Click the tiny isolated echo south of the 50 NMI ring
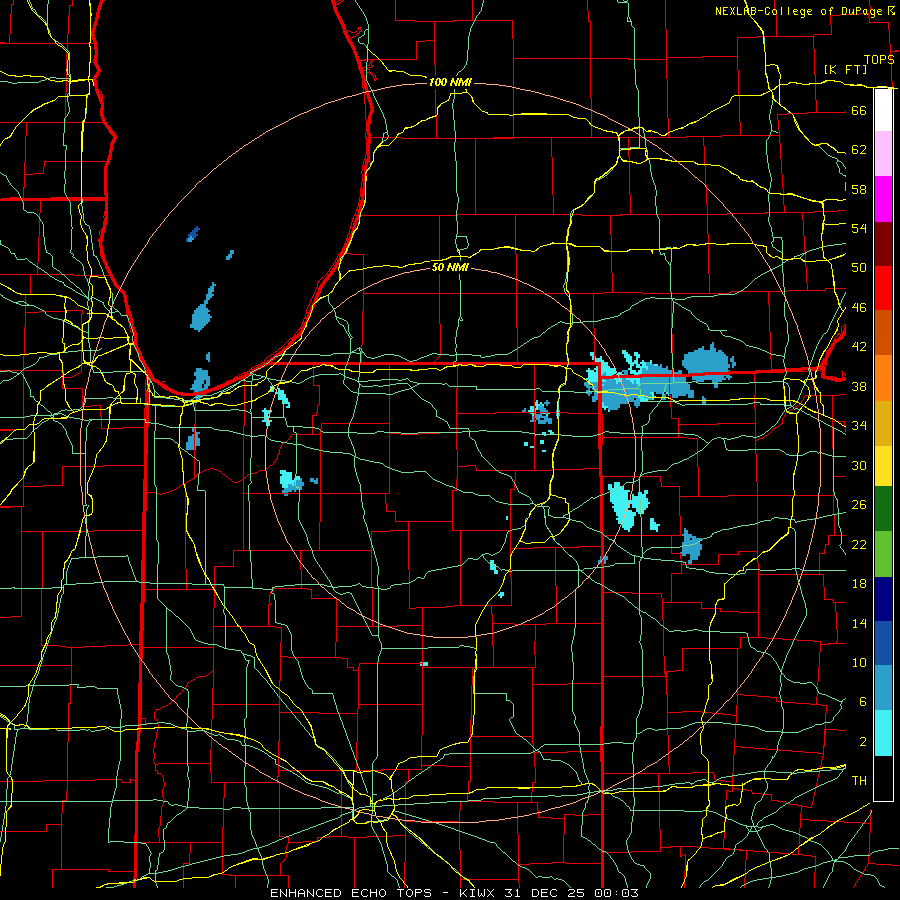The height and width of the screenshot is (900, 900). (424, 664)
